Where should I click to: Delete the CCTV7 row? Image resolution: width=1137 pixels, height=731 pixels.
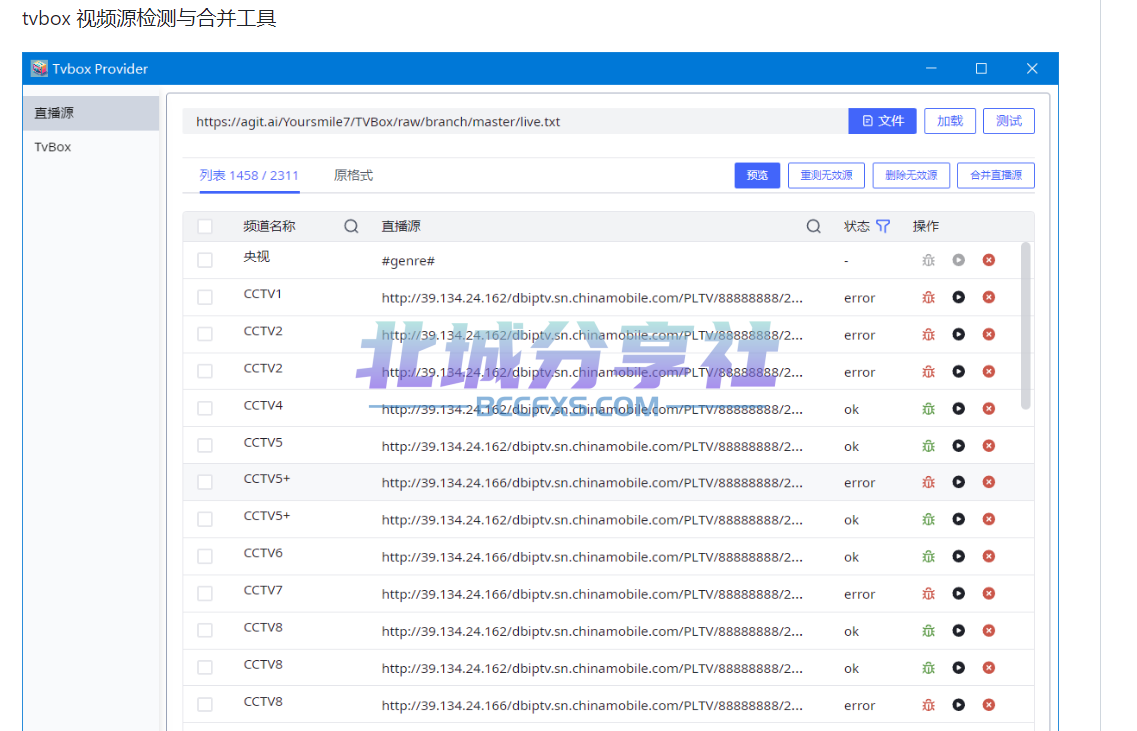coord(988,594)
